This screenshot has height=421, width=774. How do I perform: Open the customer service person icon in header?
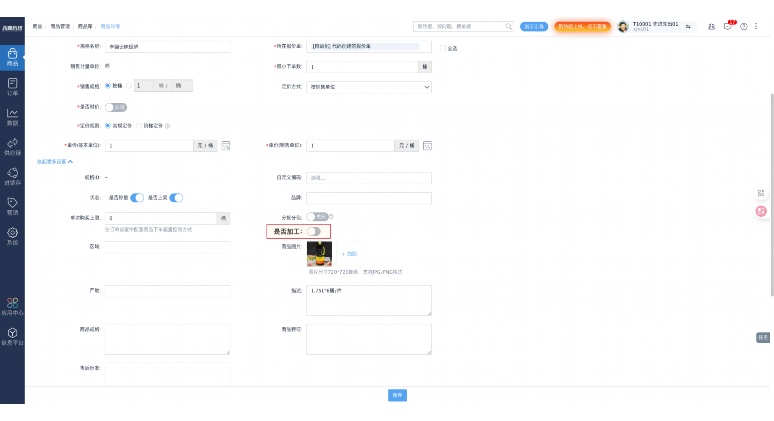coord(711,27)
